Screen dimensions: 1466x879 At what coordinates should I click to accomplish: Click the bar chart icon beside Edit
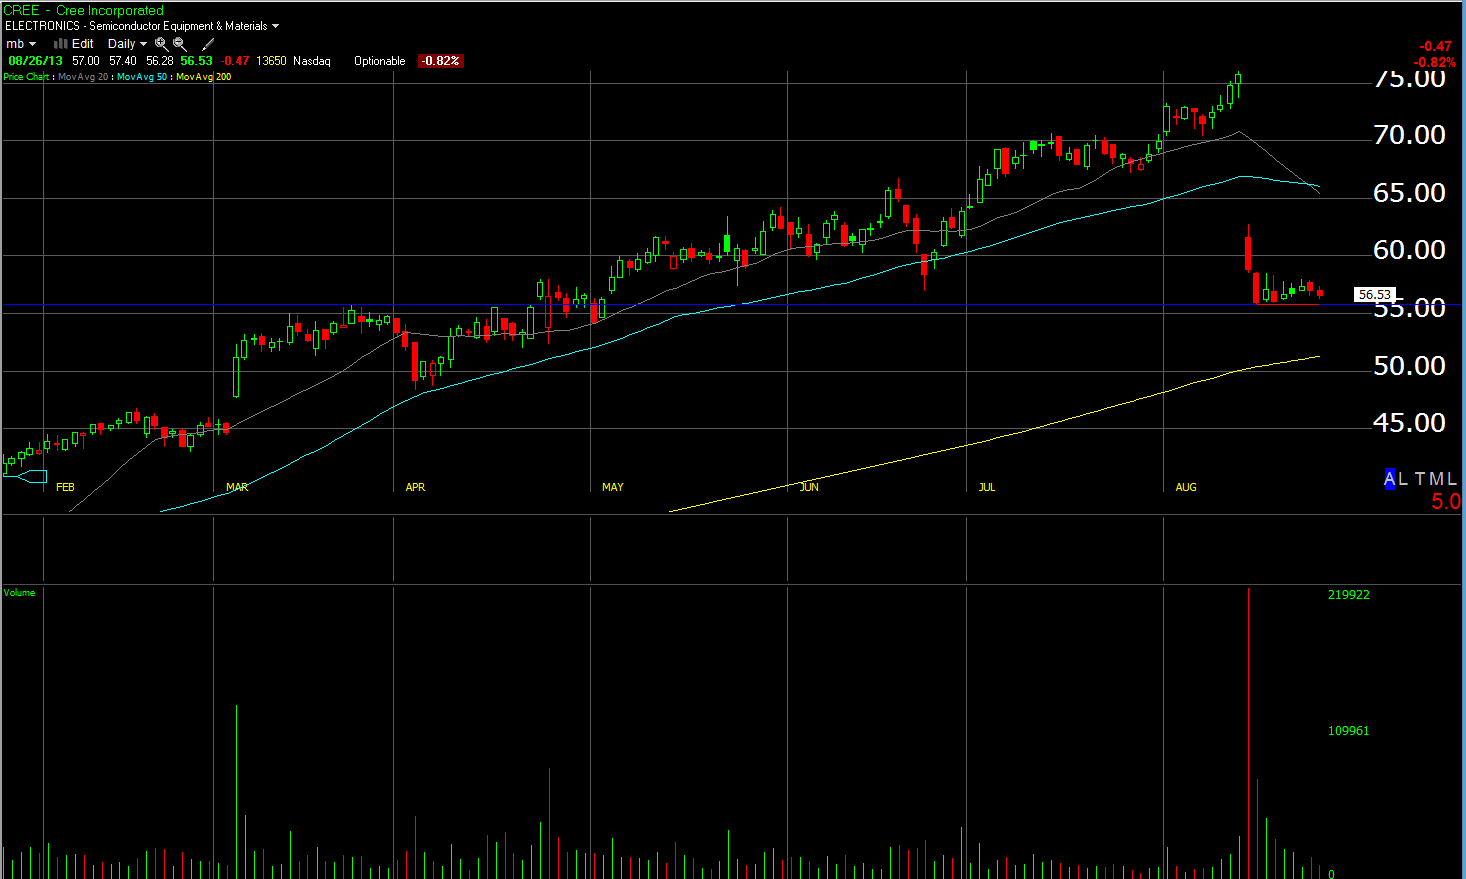(60, 44)
